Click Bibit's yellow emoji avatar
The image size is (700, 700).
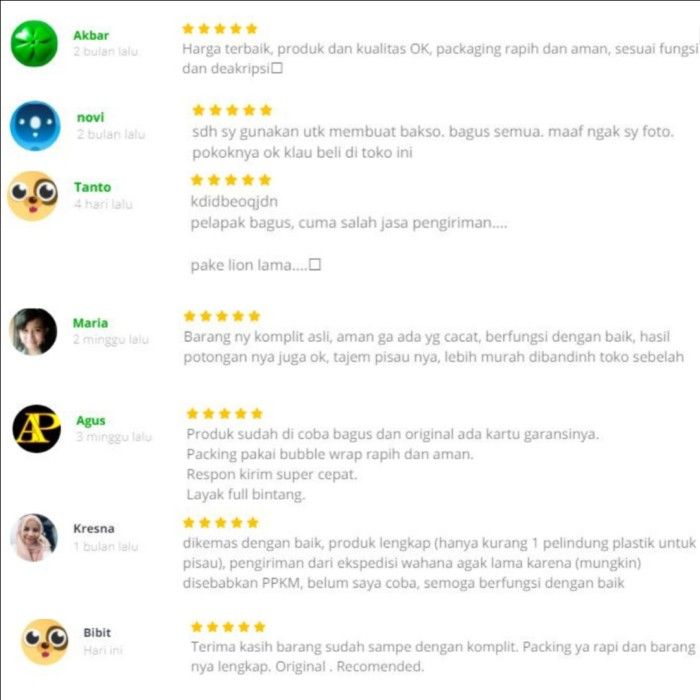click(x=45, y=642)
